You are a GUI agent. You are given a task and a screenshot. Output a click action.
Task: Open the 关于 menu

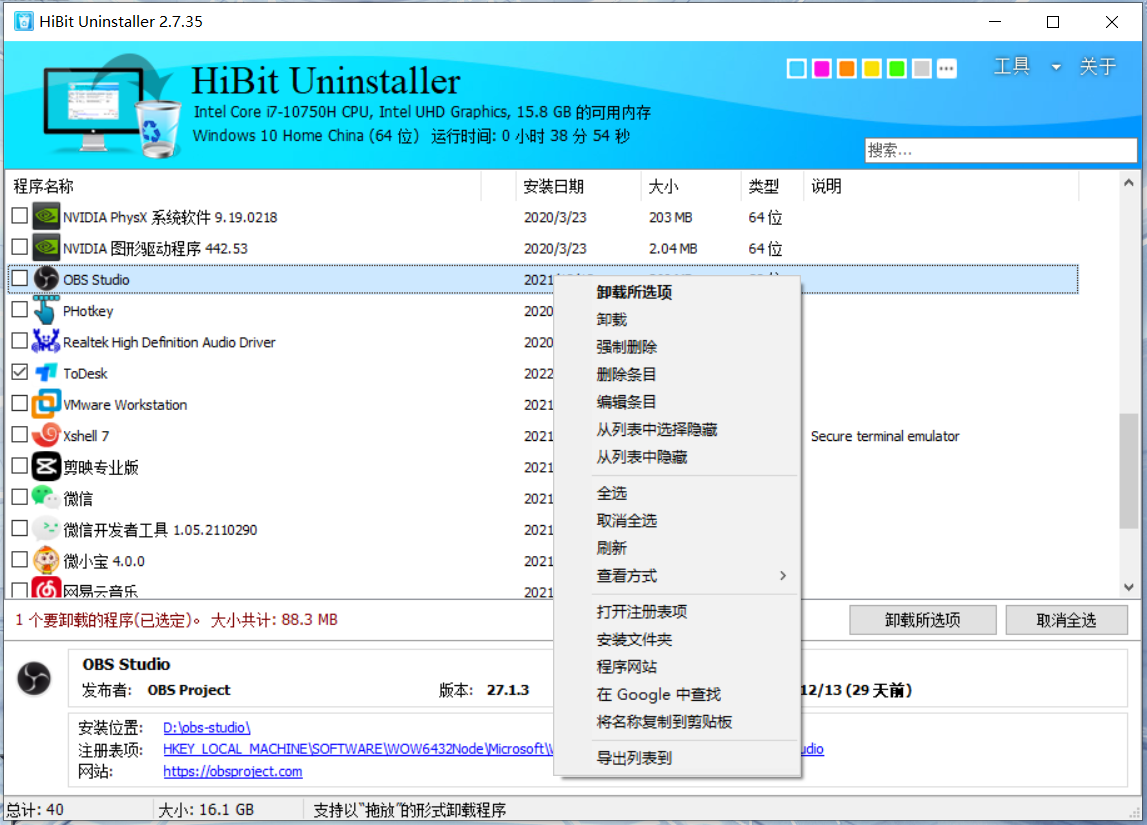[x=1098, y=67]
